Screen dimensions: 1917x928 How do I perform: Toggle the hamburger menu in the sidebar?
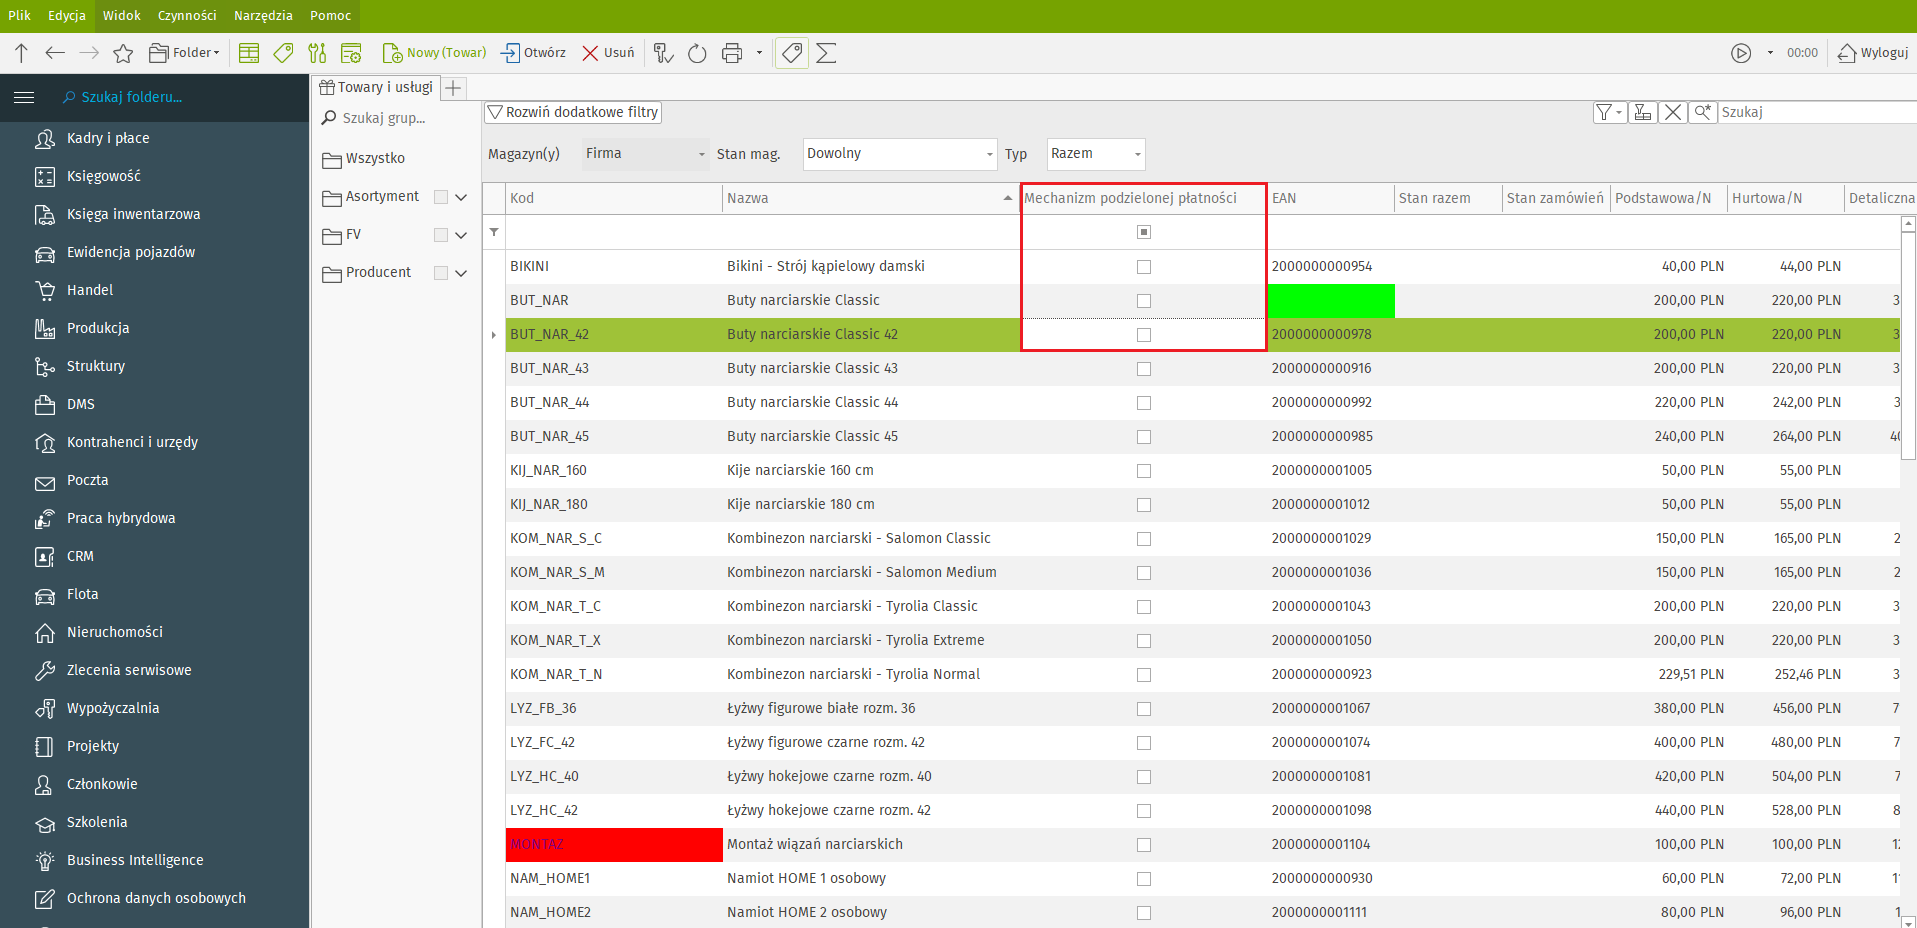pos(24,97)
